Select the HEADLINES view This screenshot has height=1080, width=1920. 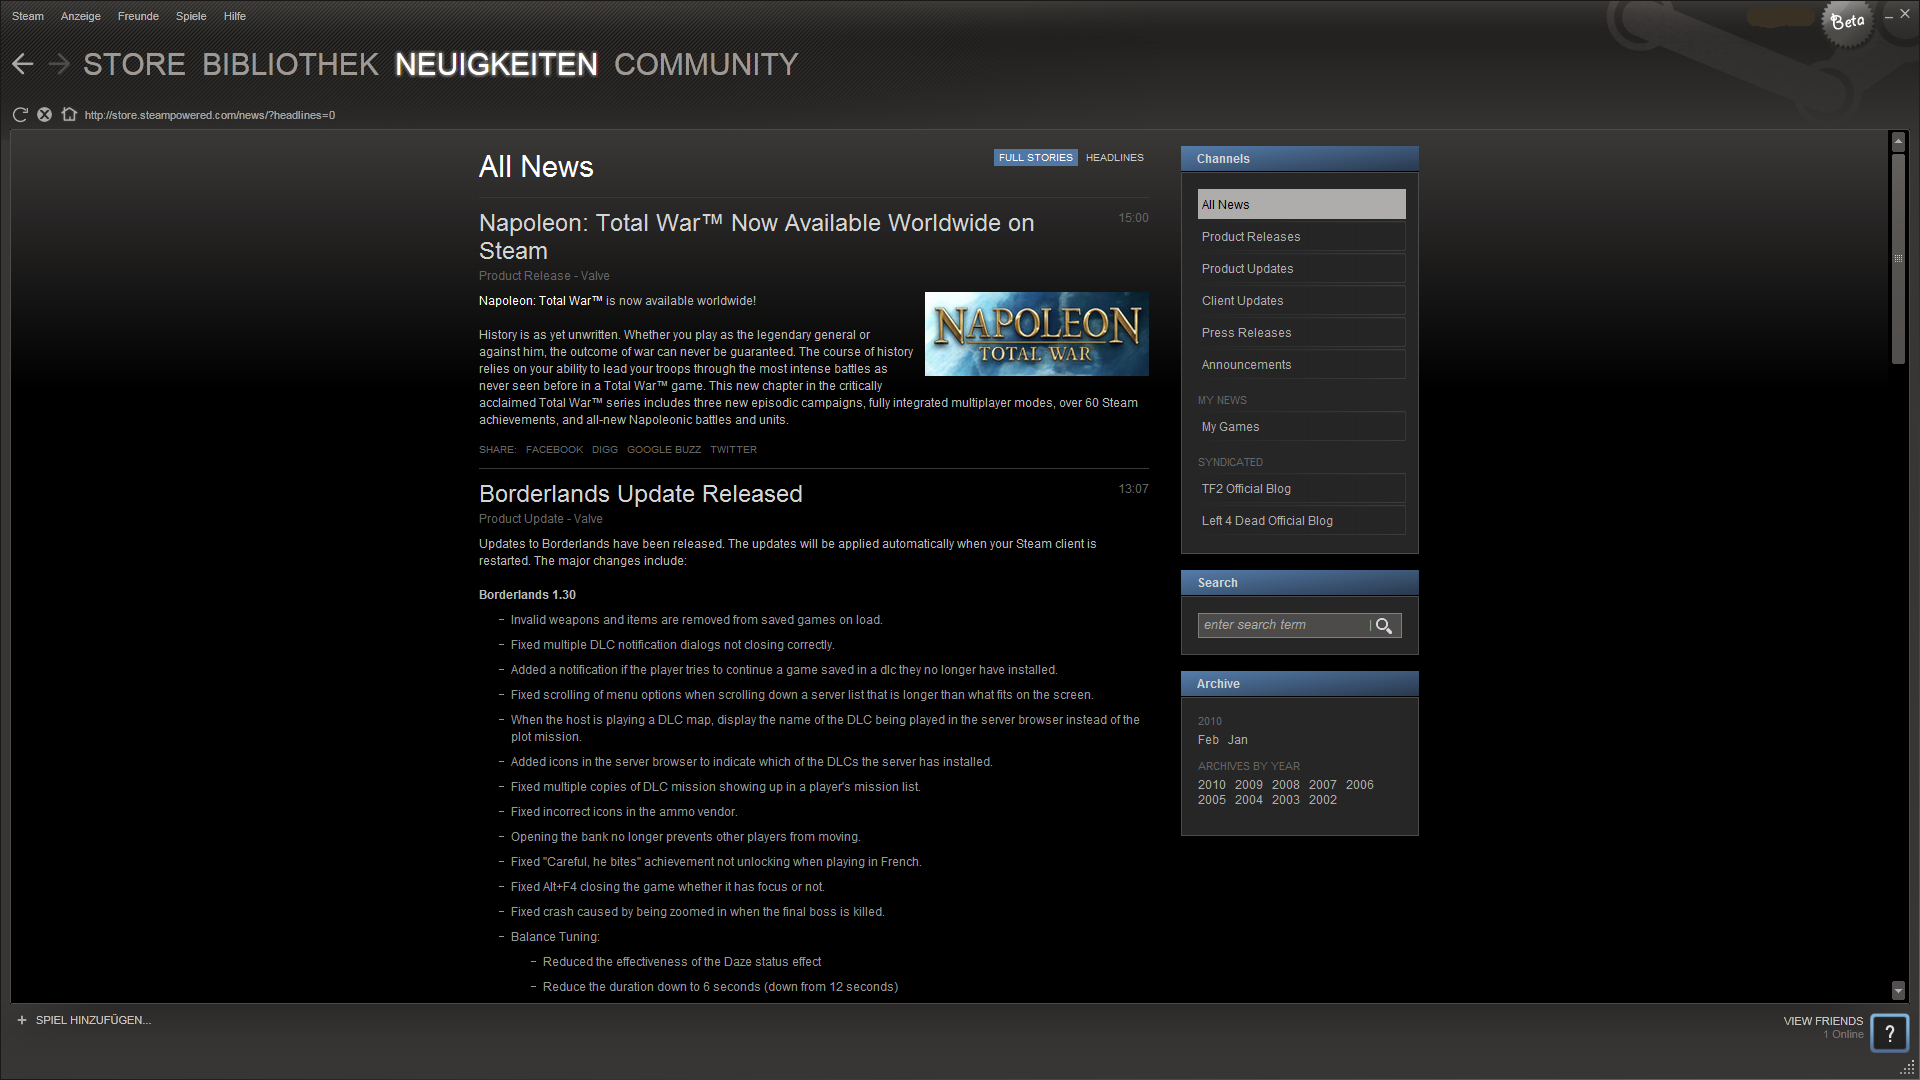pyautogui.click(x=1115, y=158)
